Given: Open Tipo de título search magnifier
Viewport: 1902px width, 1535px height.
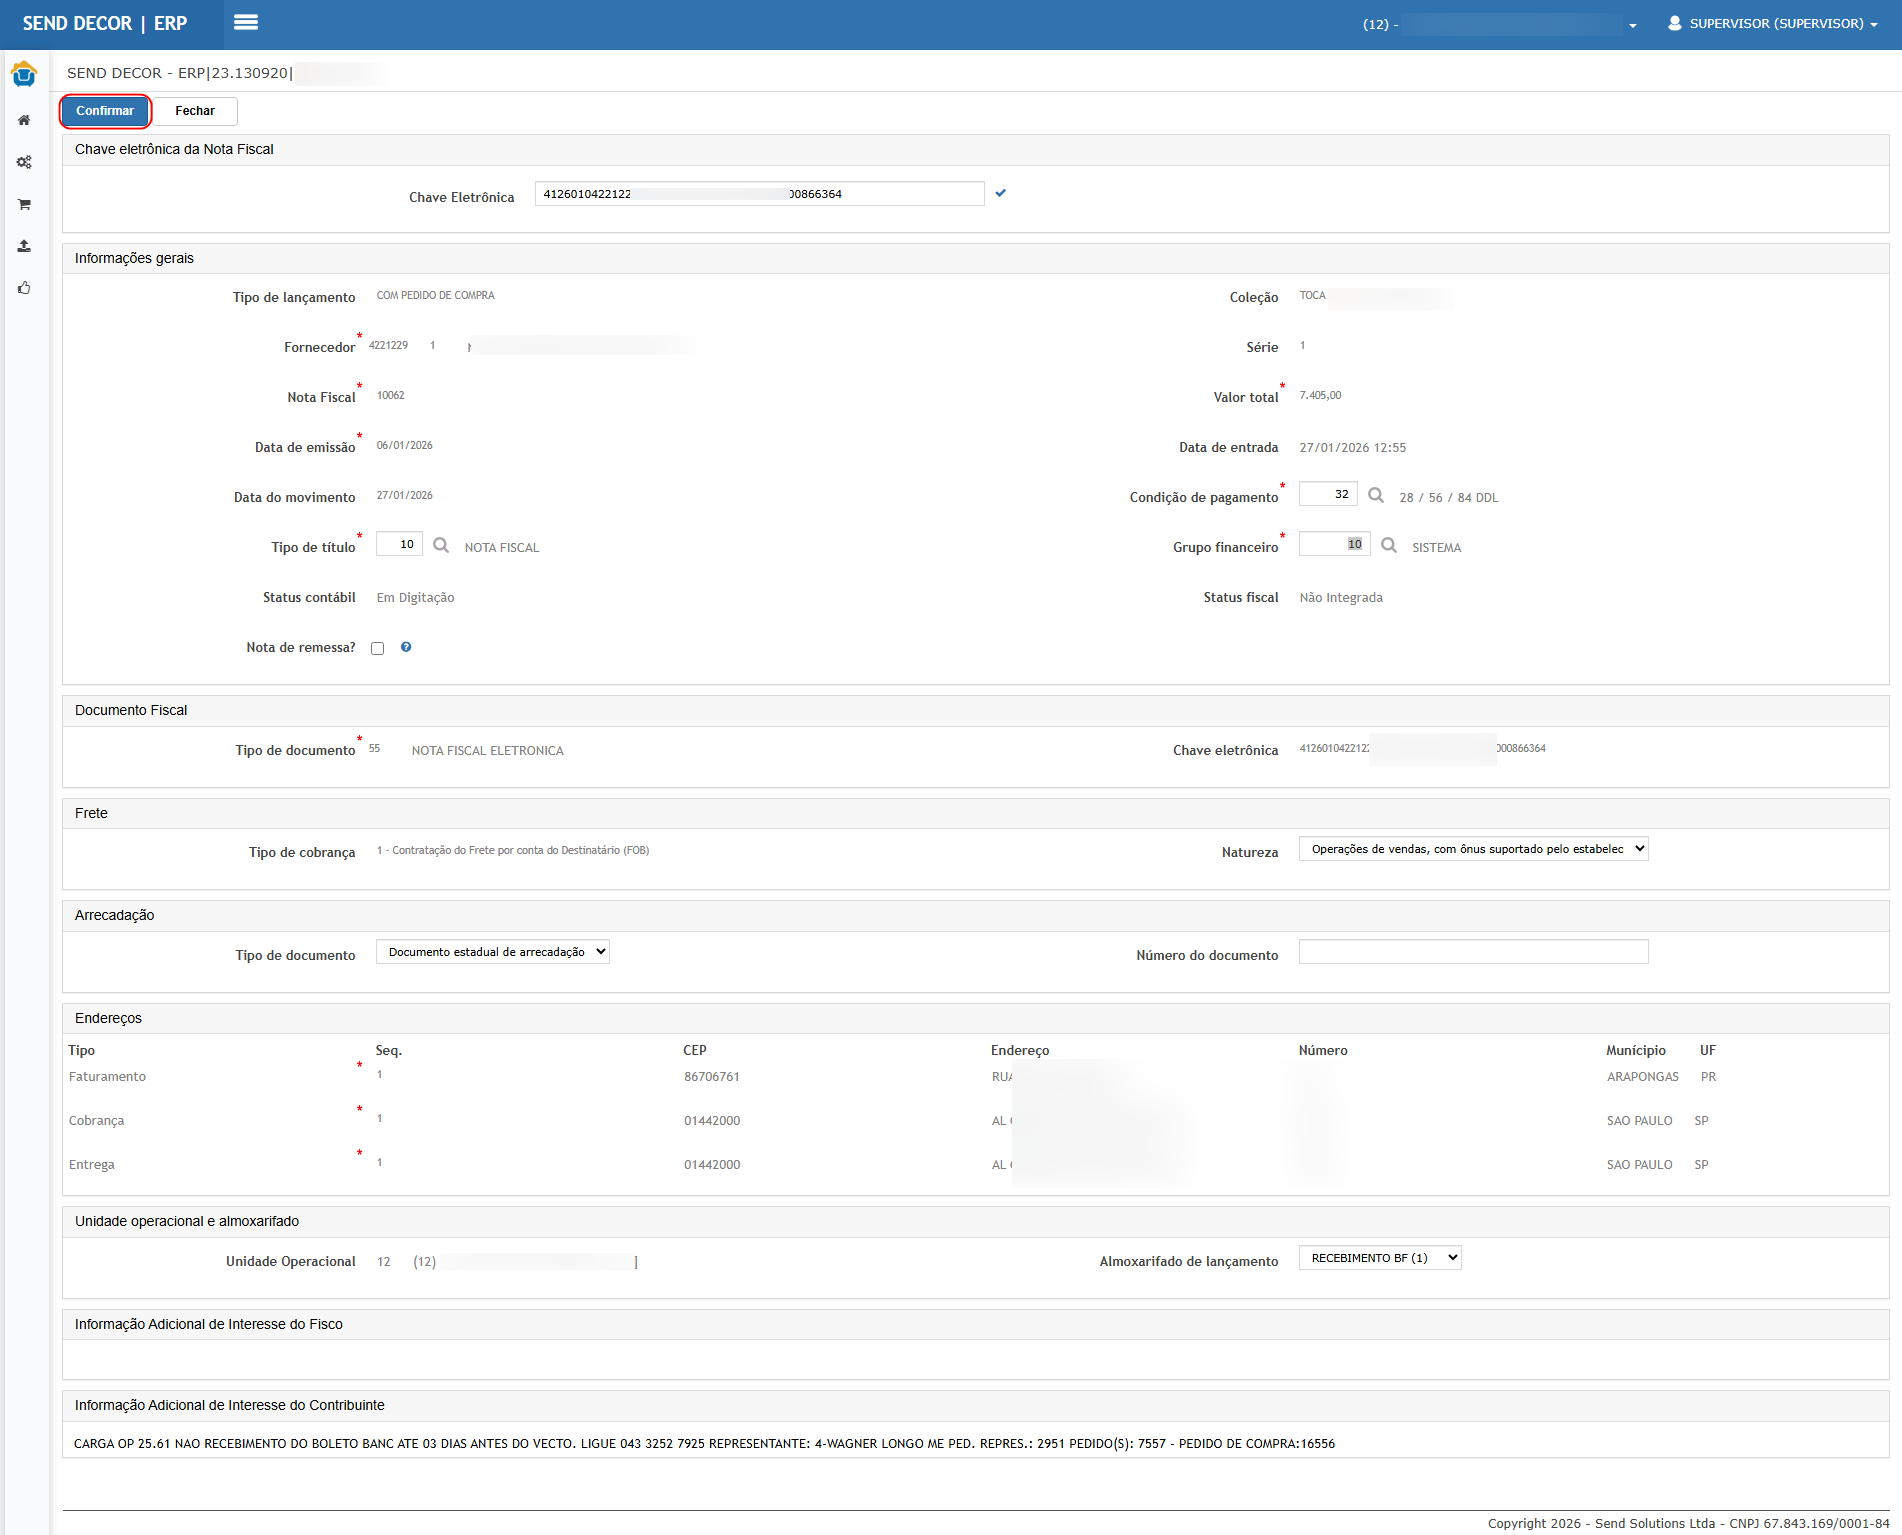Looking at the screenshot, I should 441,546.
